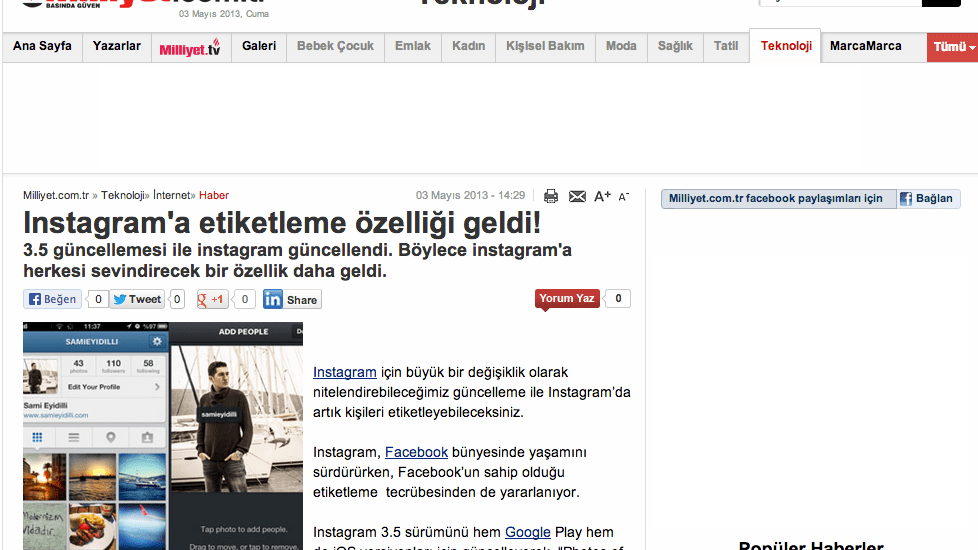Click Google +1 button
Image resolution: width=978 pixels, height=550 pixels.
click(211, 299)
